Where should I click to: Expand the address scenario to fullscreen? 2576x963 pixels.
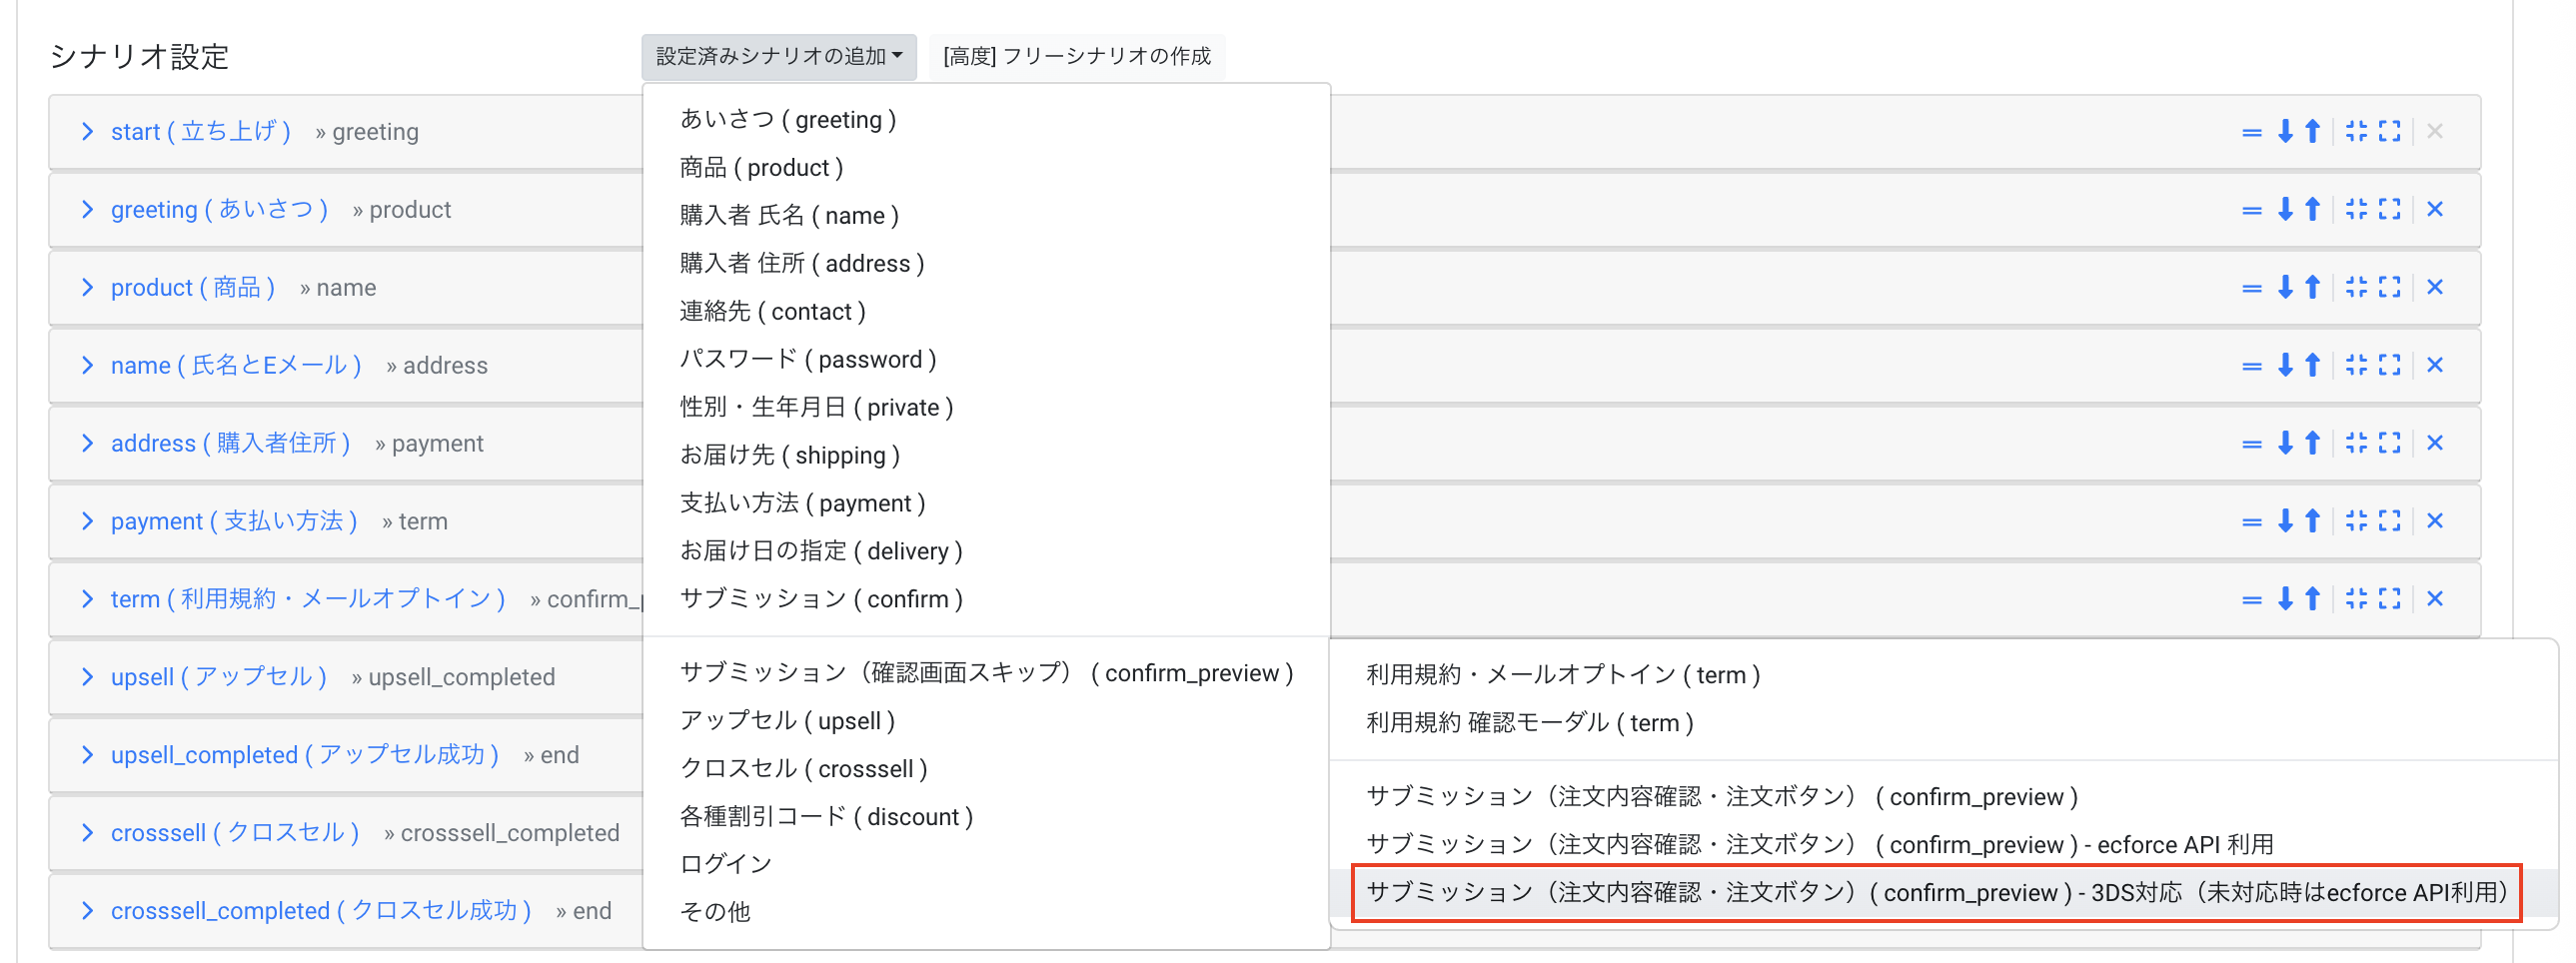tap(2390, 443)
